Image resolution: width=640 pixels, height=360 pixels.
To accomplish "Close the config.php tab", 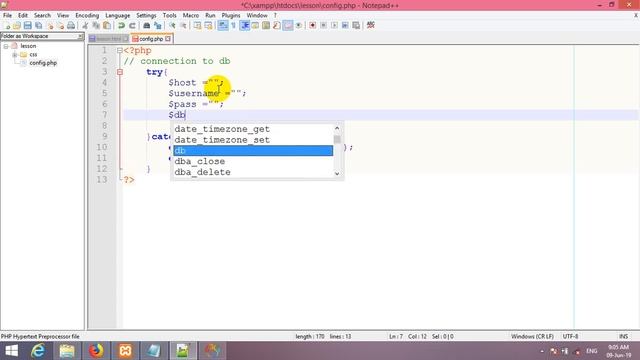I will tap(168, 39).
